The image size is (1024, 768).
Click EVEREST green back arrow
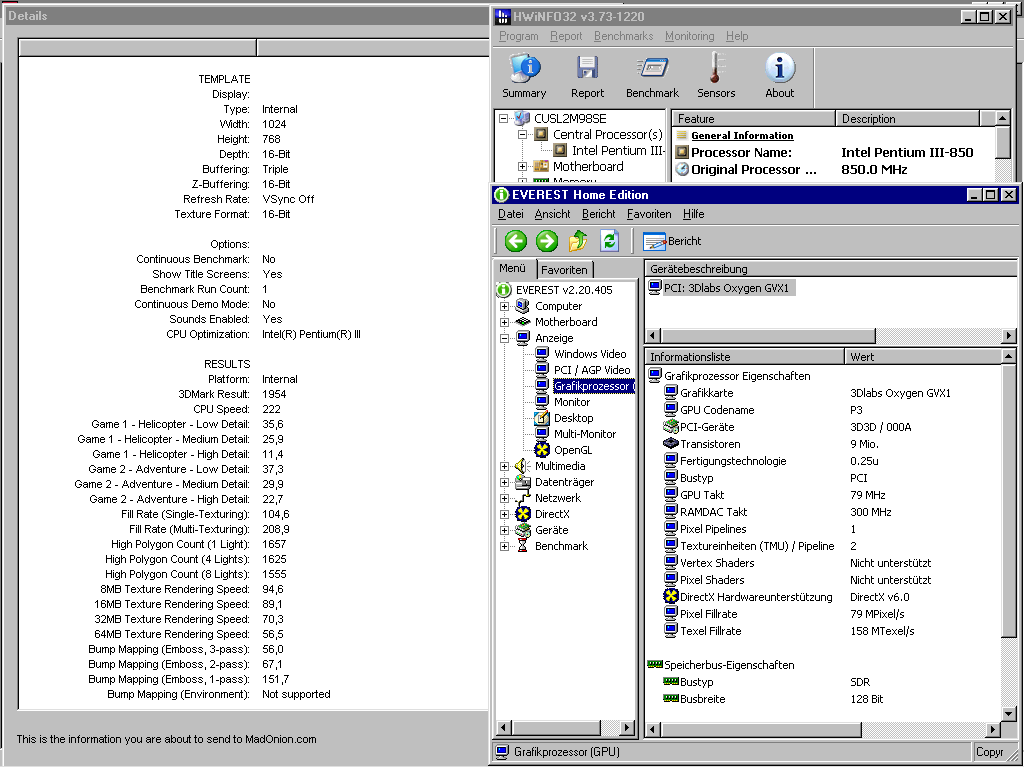click(515, 241)
